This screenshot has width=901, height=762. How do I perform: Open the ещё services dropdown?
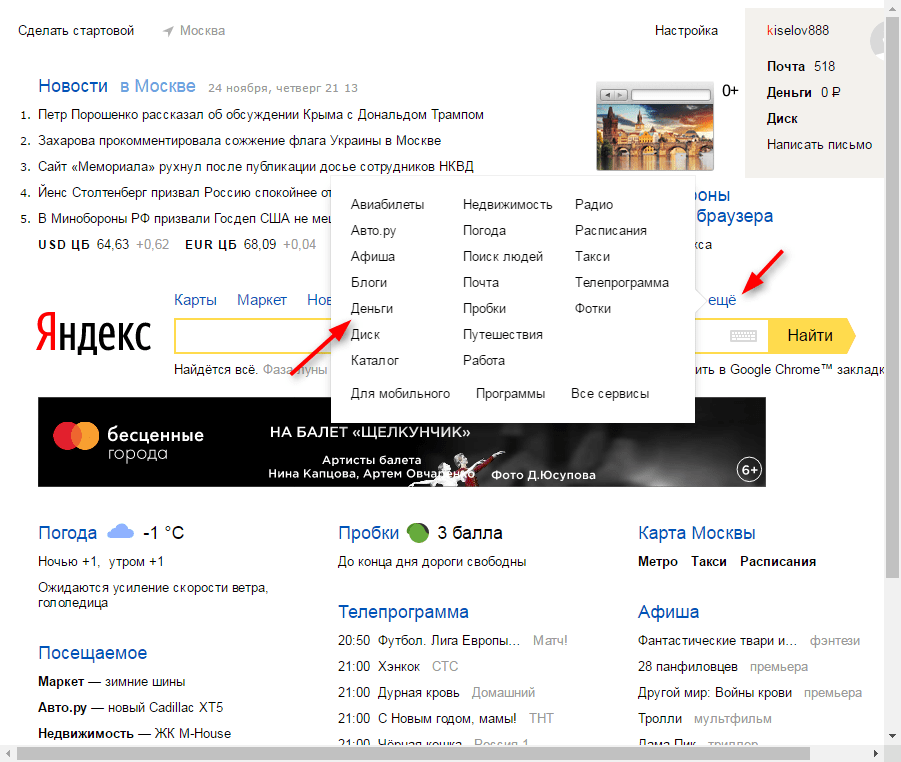(x=722, y=300)
